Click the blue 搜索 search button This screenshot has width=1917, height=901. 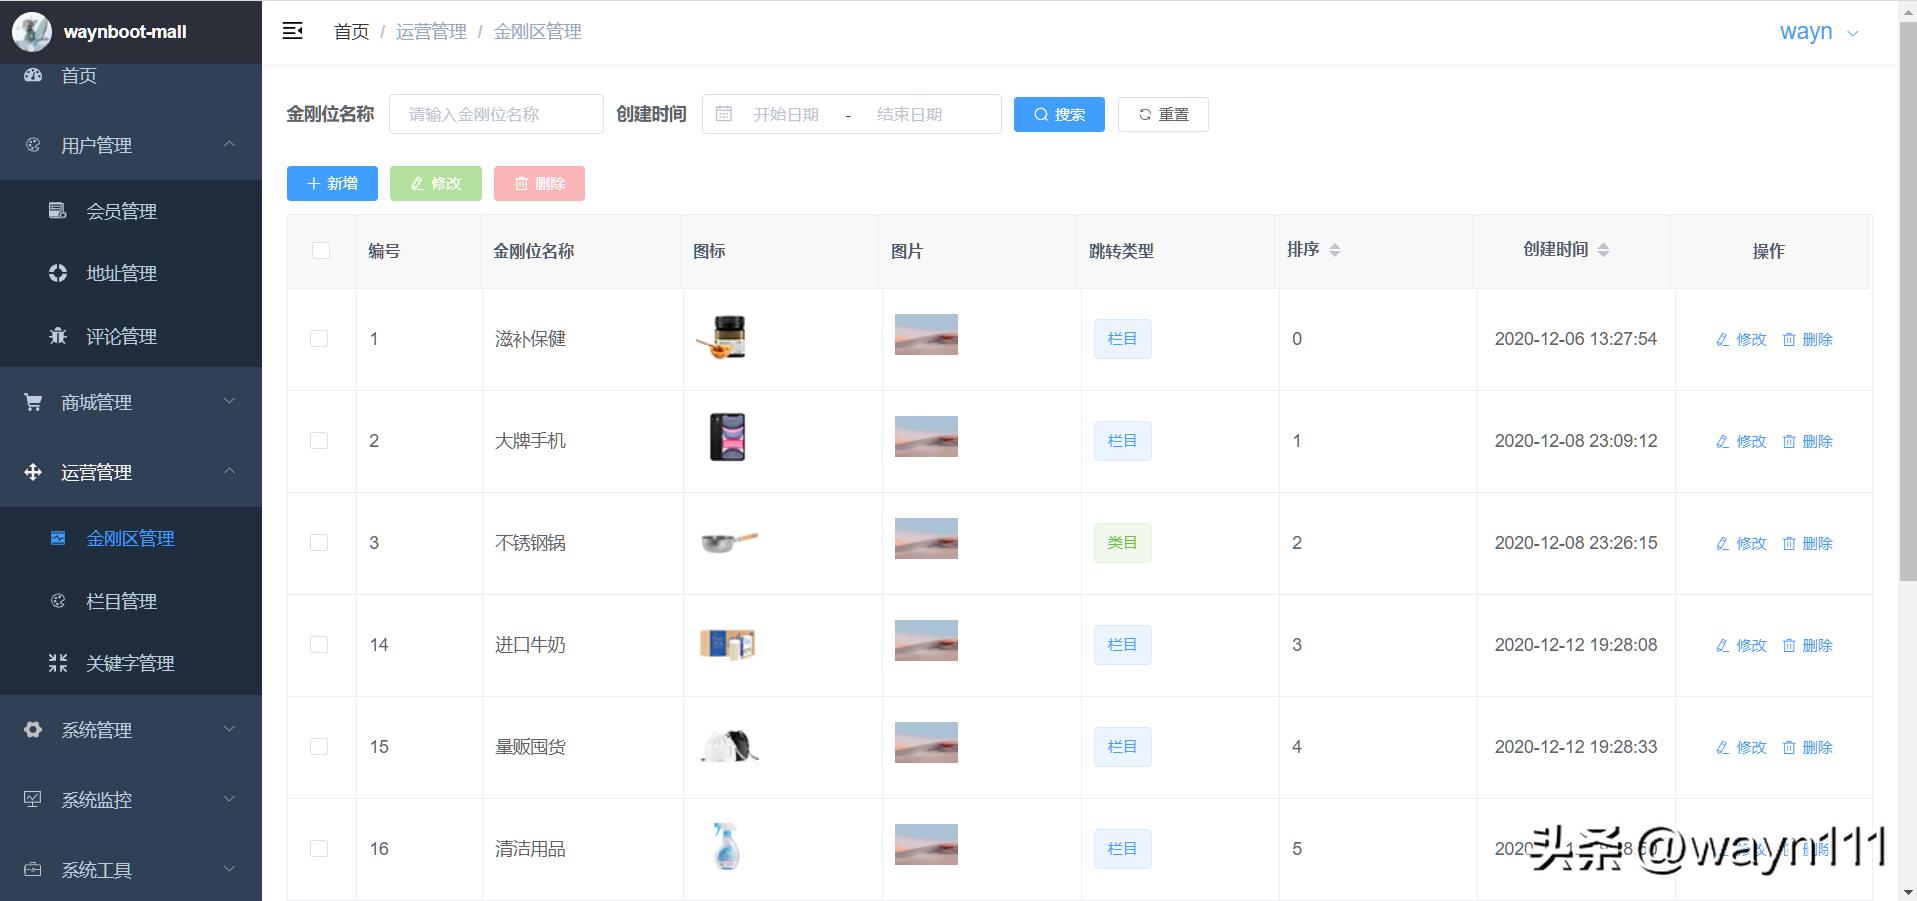pyautogui.click(x=1059, y=115)
